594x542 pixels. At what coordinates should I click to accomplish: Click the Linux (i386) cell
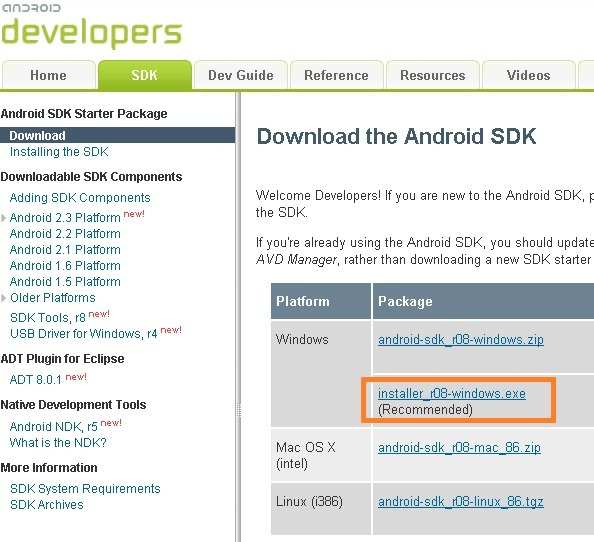[x=321, y=509]
